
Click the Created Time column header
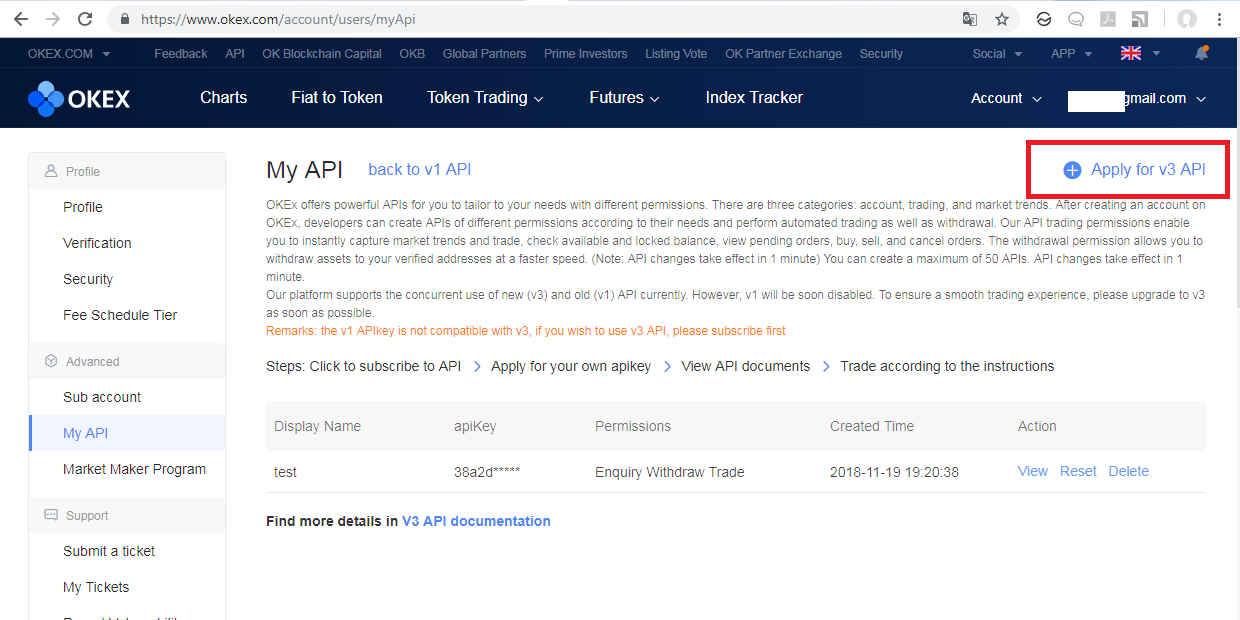pos(872,426)
